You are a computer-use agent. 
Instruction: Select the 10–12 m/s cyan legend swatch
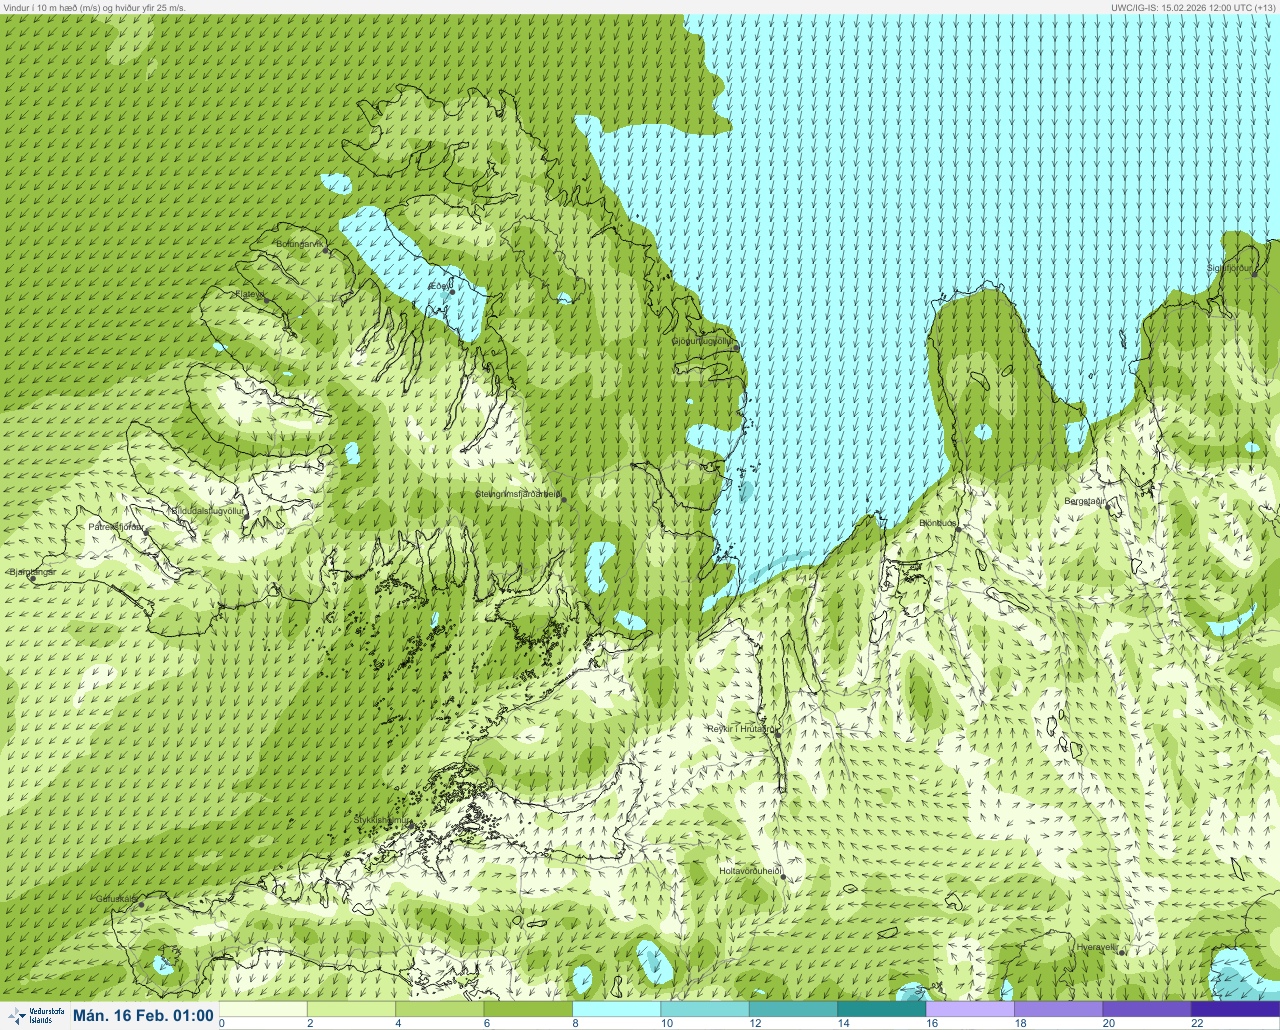point(705,1009)
